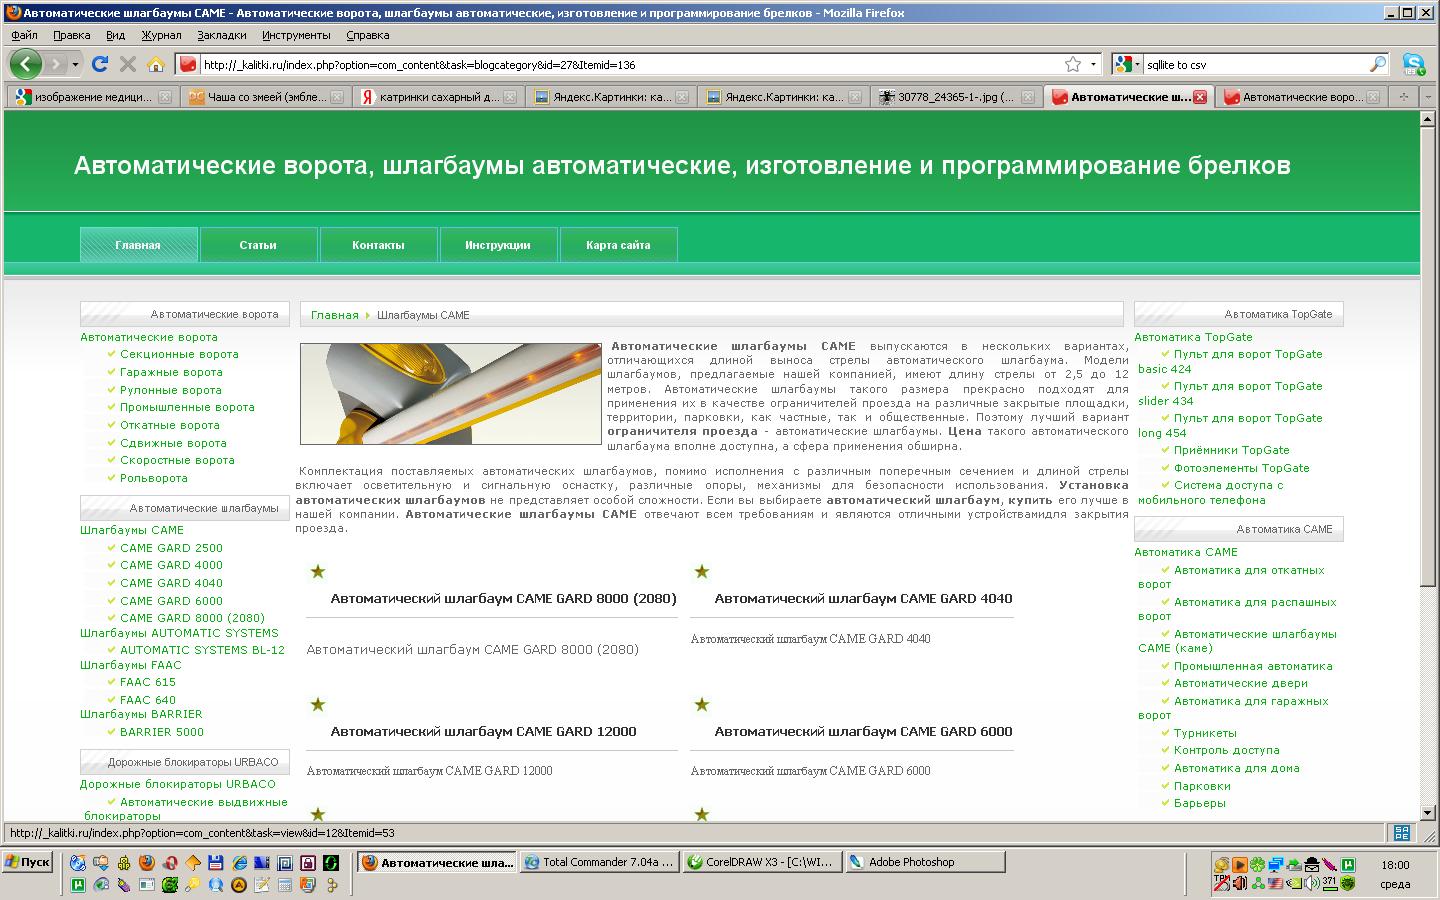Click the star next to CAME GARD 12000 article
This screenshot has height=900, width=1440.
tap(318, 704)
